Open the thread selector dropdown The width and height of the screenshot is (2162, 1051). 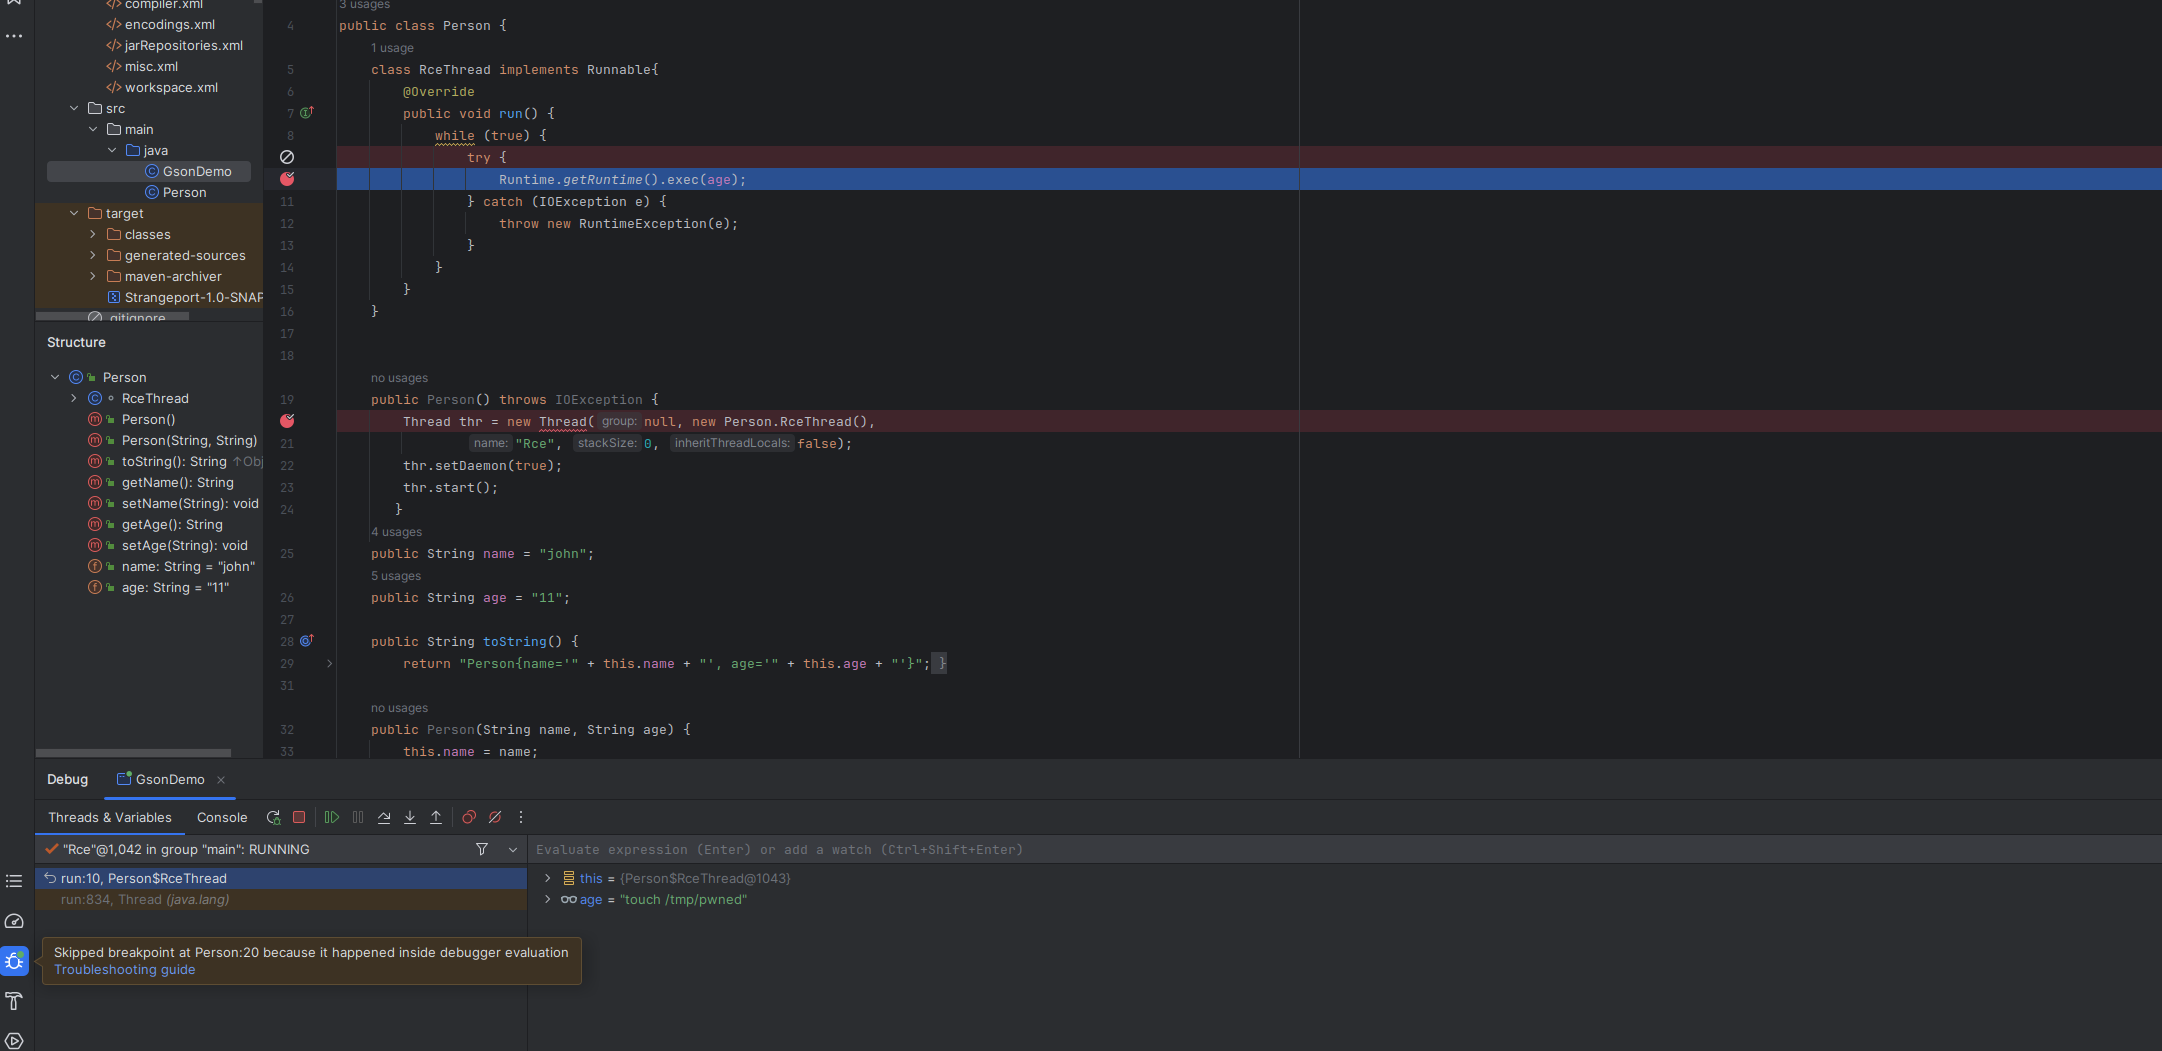(513, 849)
